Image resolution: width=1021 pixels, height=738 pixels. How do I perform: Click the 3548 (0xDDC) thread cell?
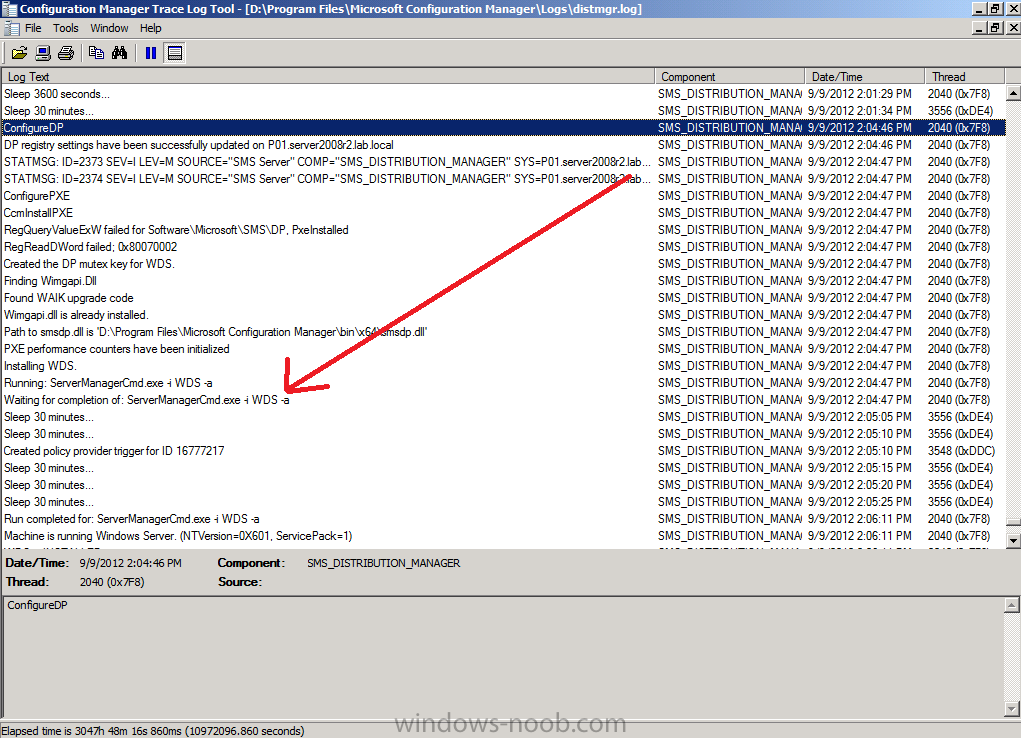click(961, 451)
